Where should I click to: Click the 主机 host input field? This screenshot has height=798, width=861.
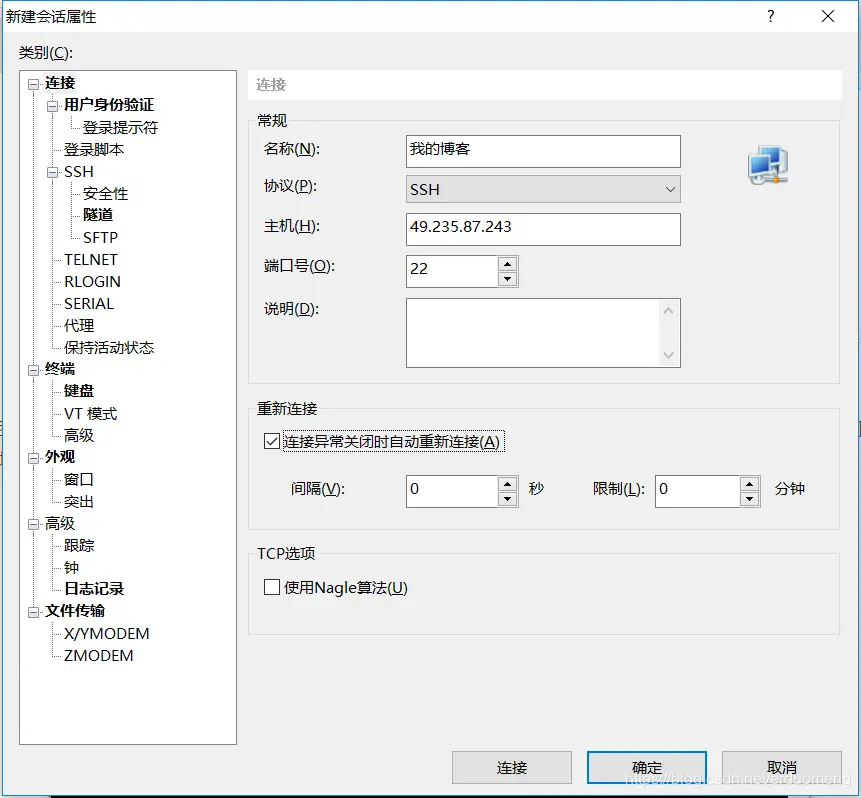pos(543,229)
